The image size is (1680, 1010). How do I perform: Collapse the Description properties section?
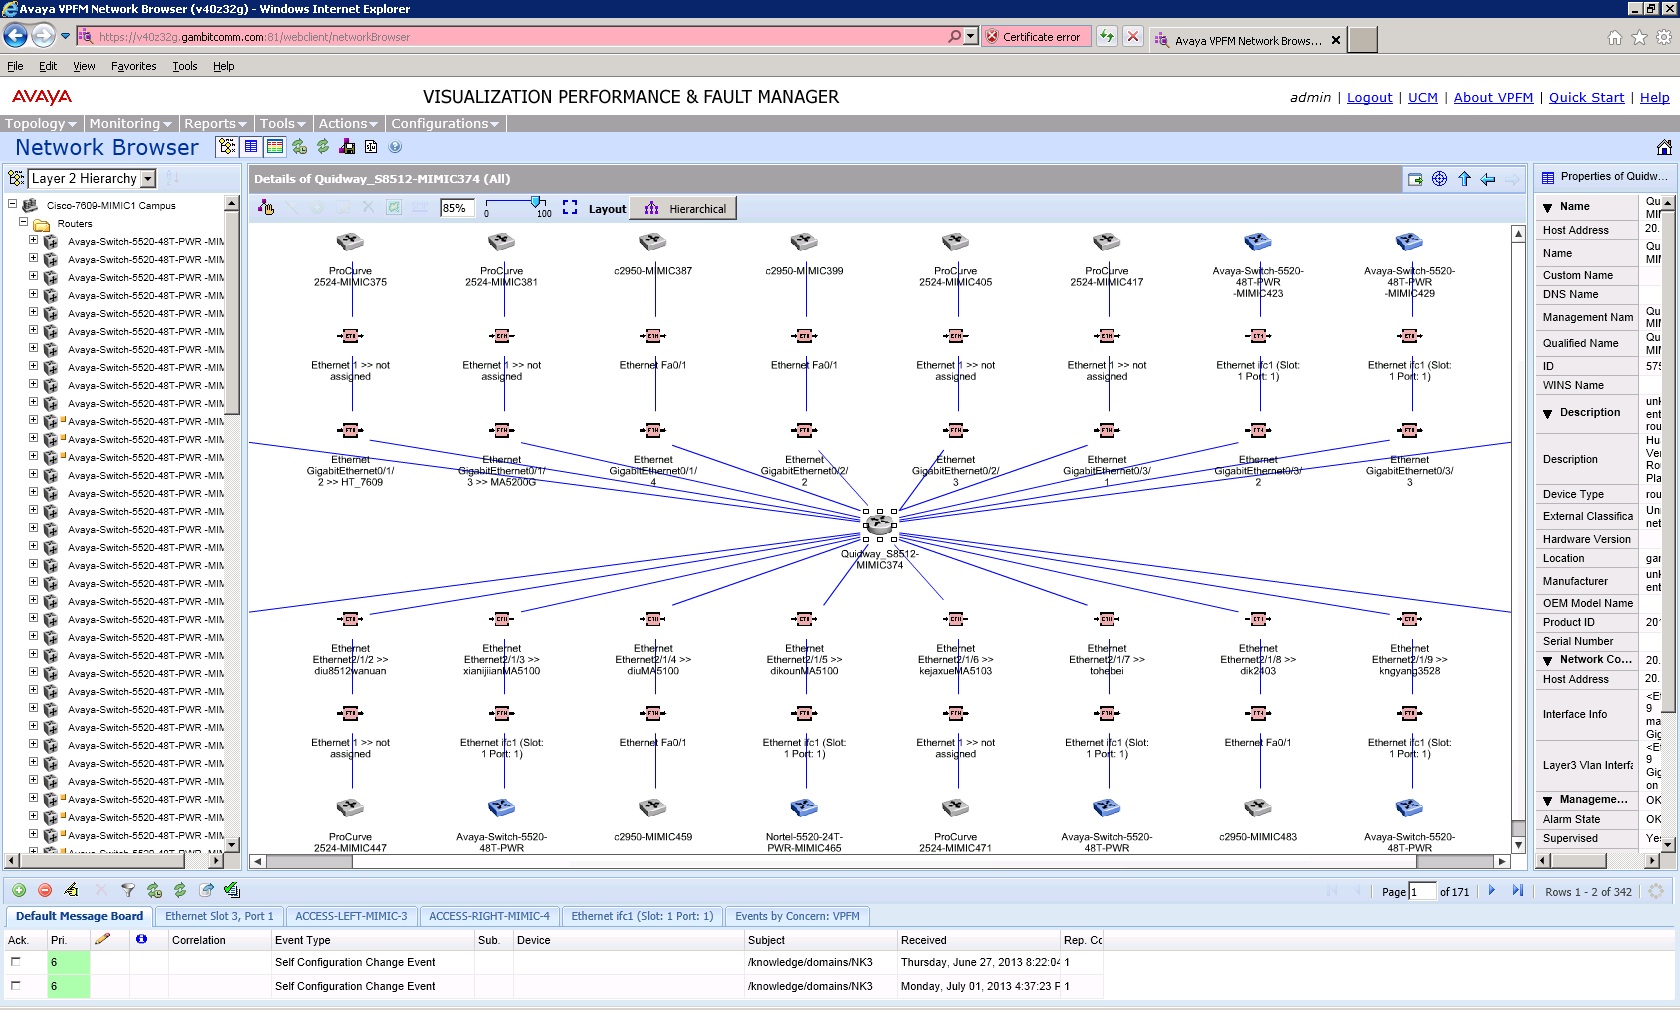click(x=1548, y=413)
